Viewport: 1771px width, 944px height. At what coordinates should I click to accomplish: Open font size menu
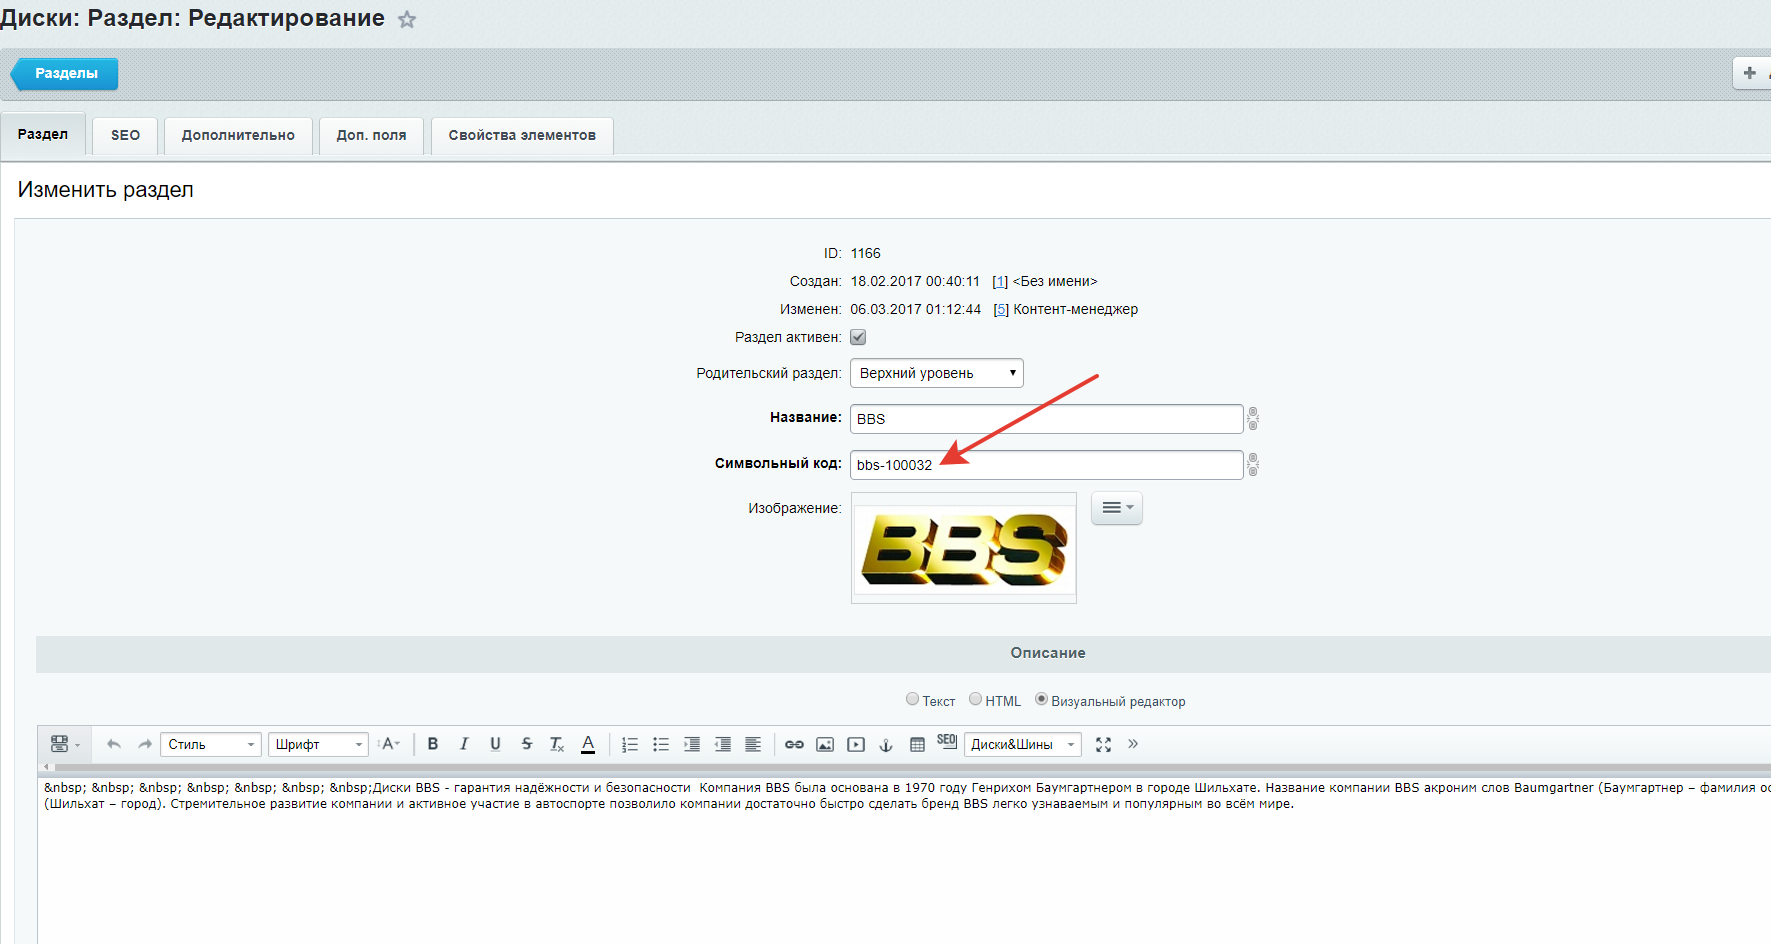tap(390, 744)
